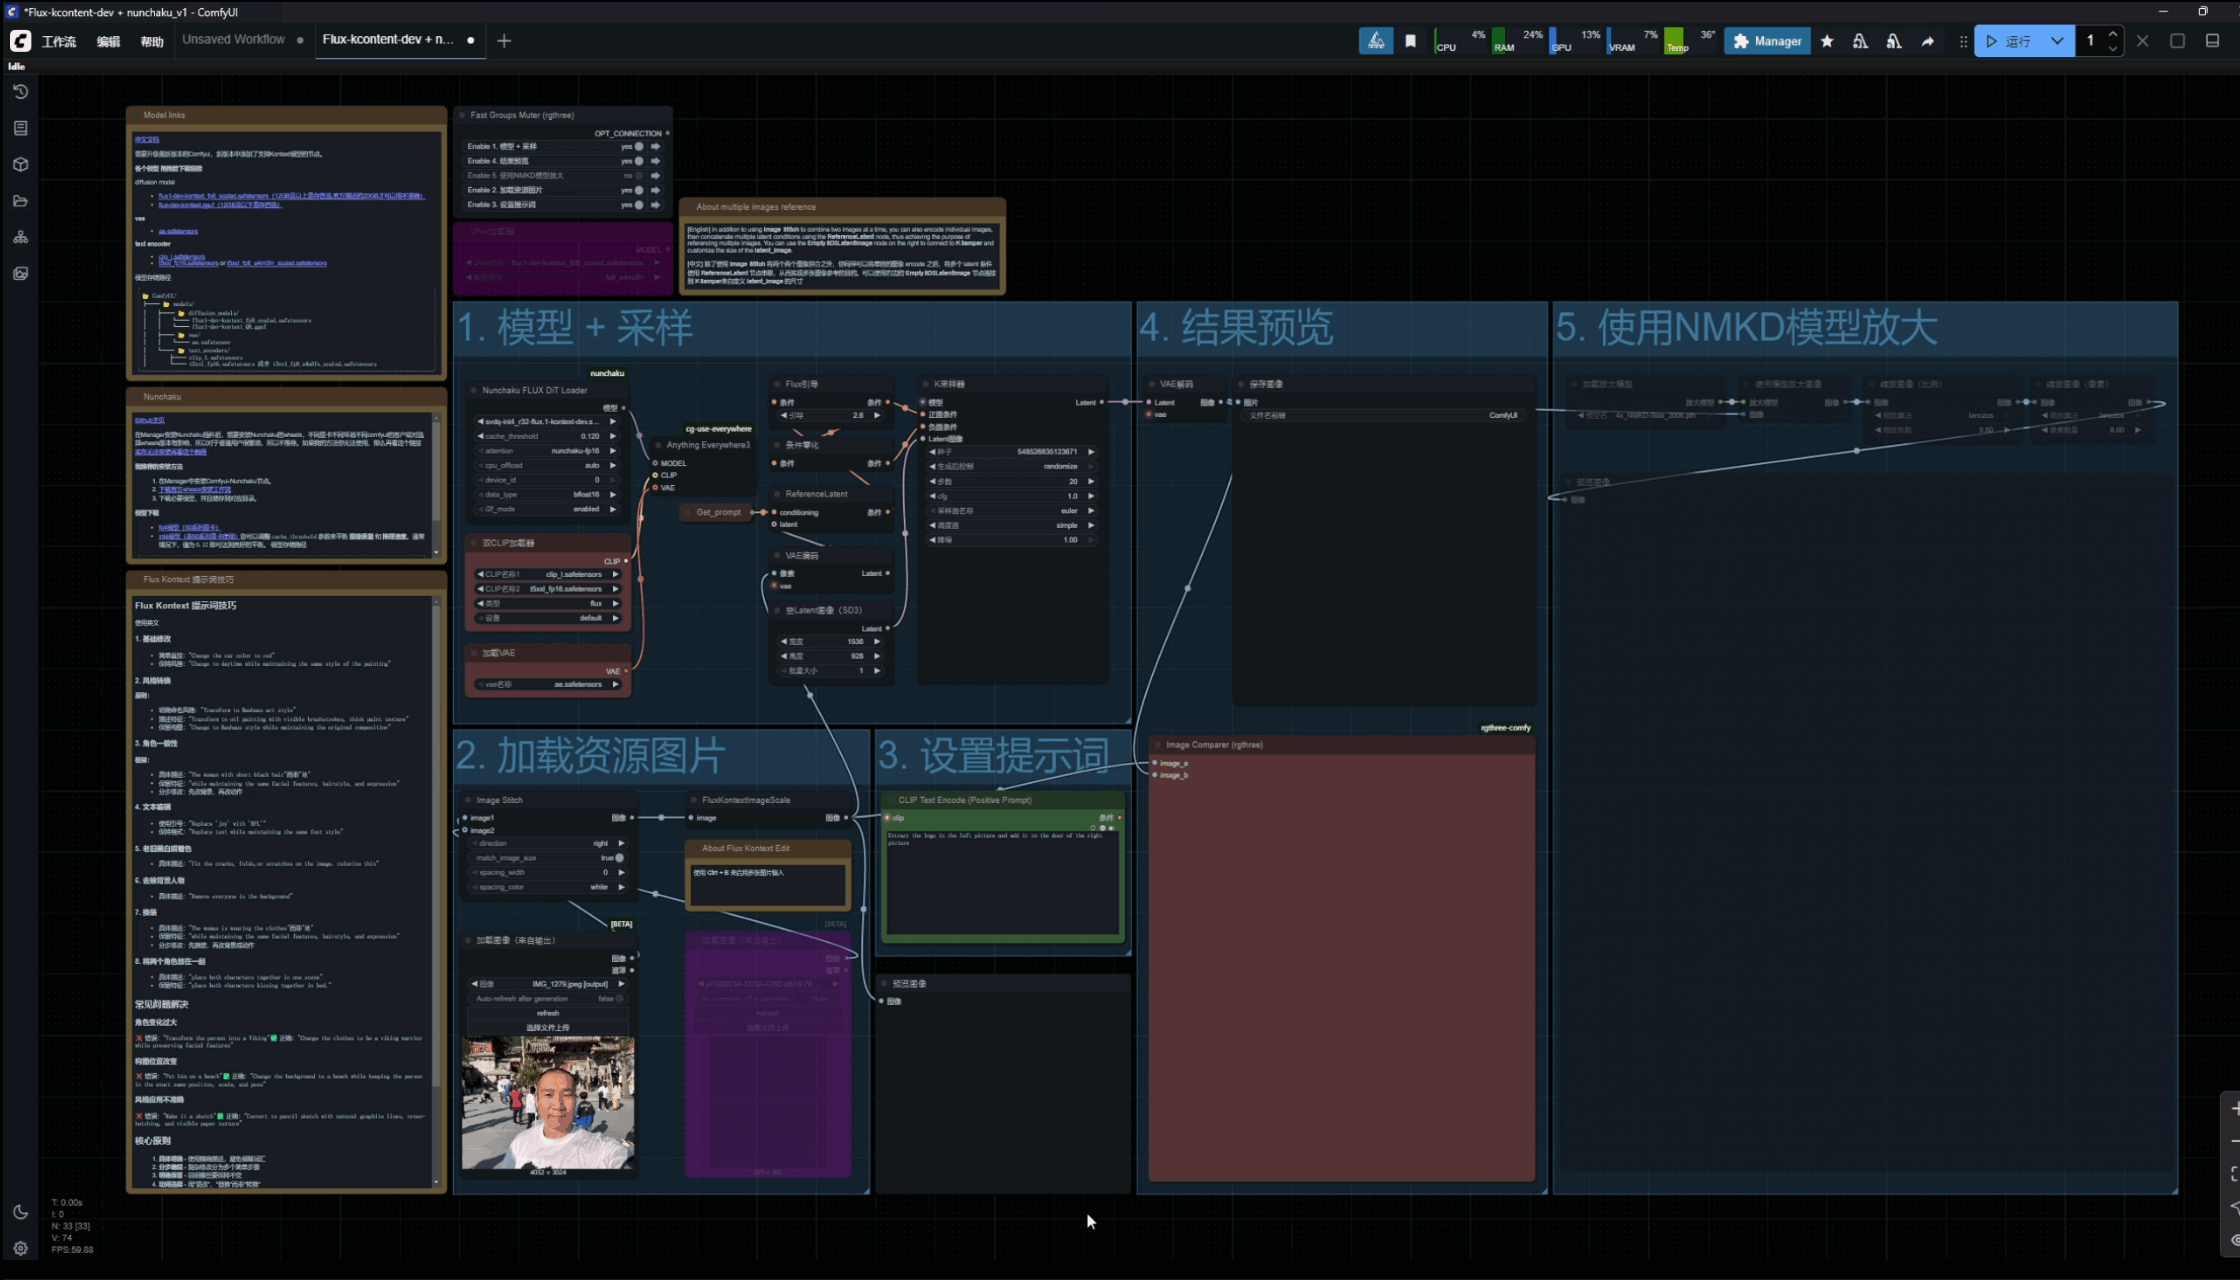Click the share arrow icon in toolbar
2240x1280 pixels.
pos(1928,41)
